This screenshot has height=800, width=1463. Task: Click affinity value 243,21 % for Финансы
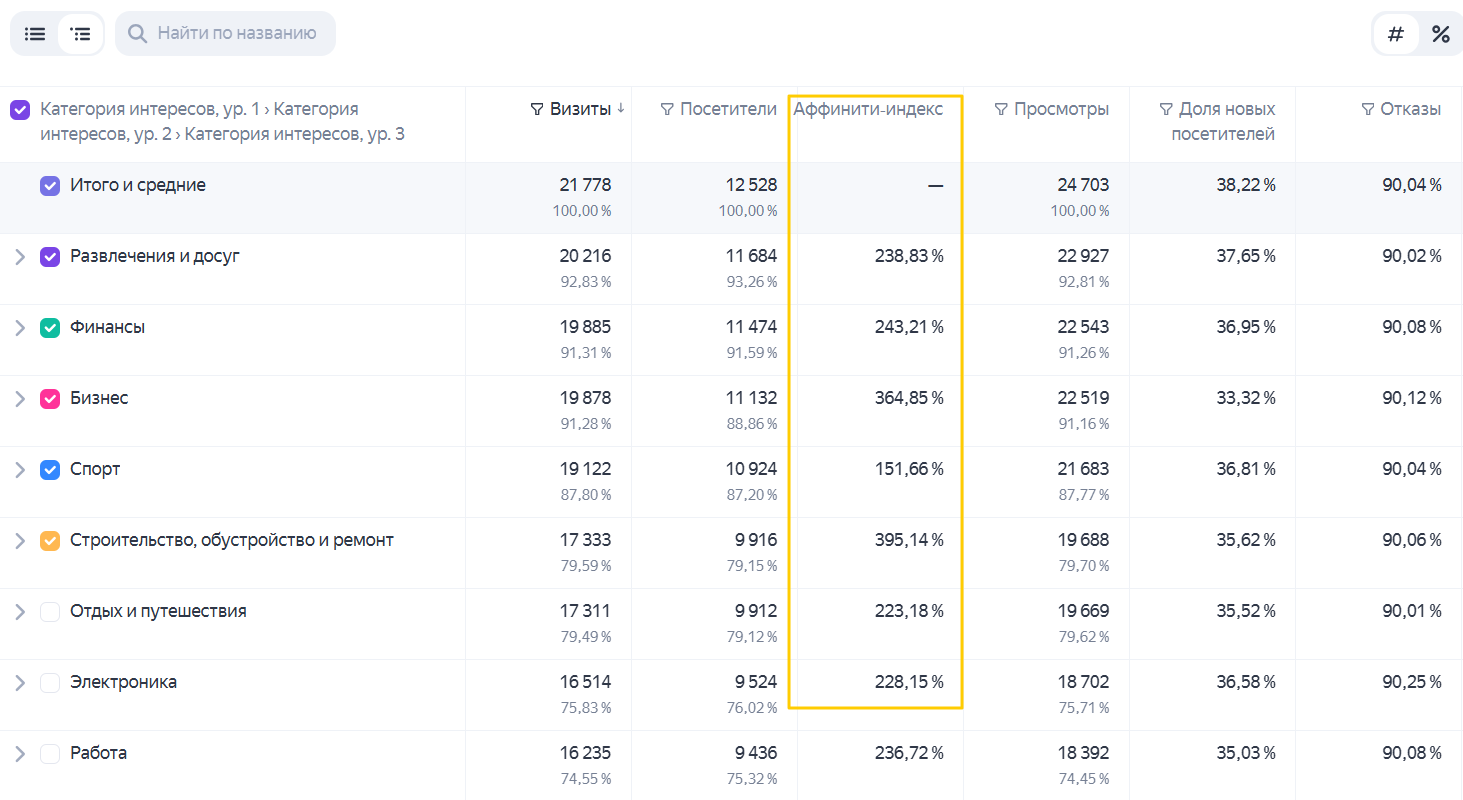(x=909, y=327)
